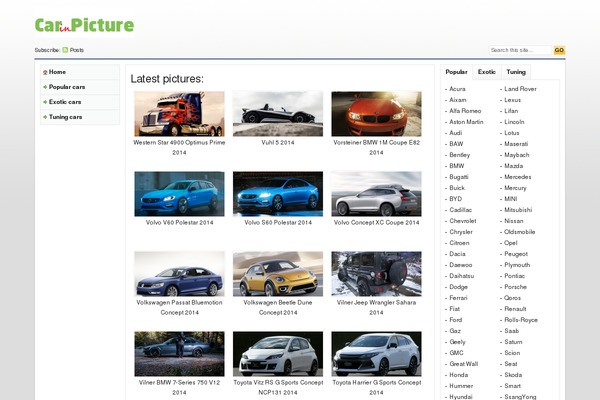
Task: Open the Aixam brand link
Action: (x=458, y=100)
